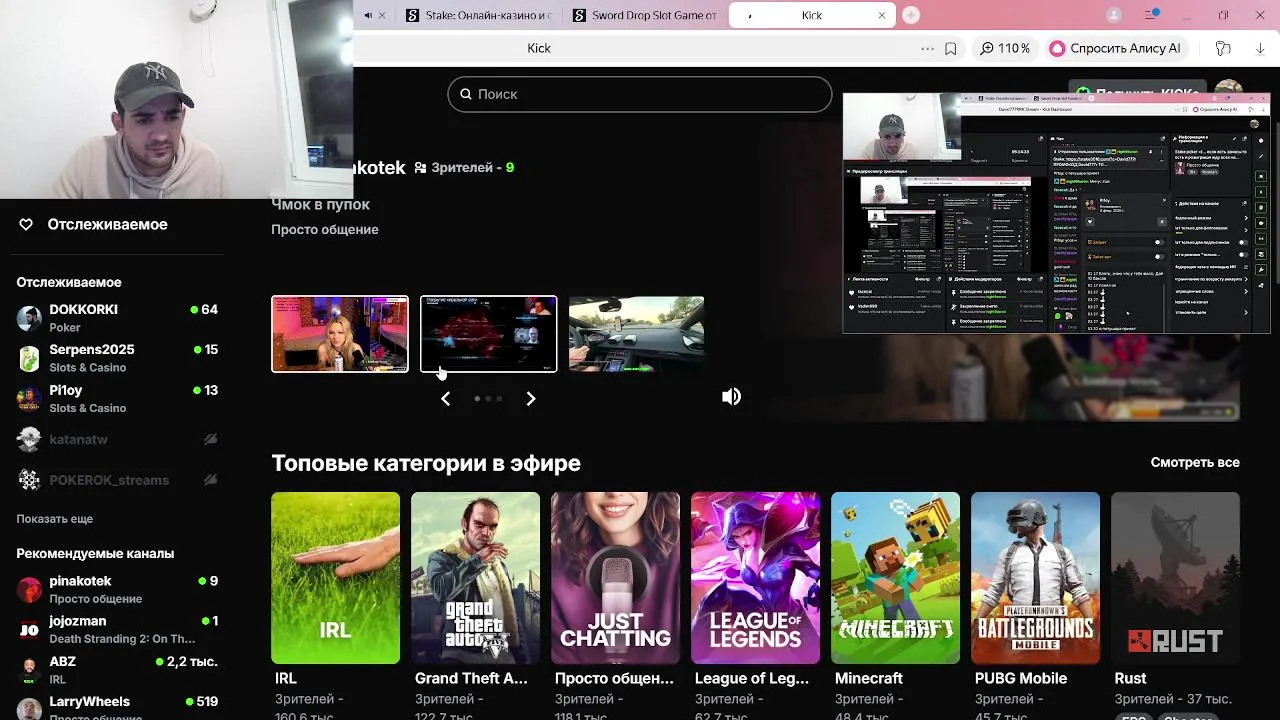Click the Ask Alisa AI button
This screenshot has height=720, width=1280.
click(1115, 48)
